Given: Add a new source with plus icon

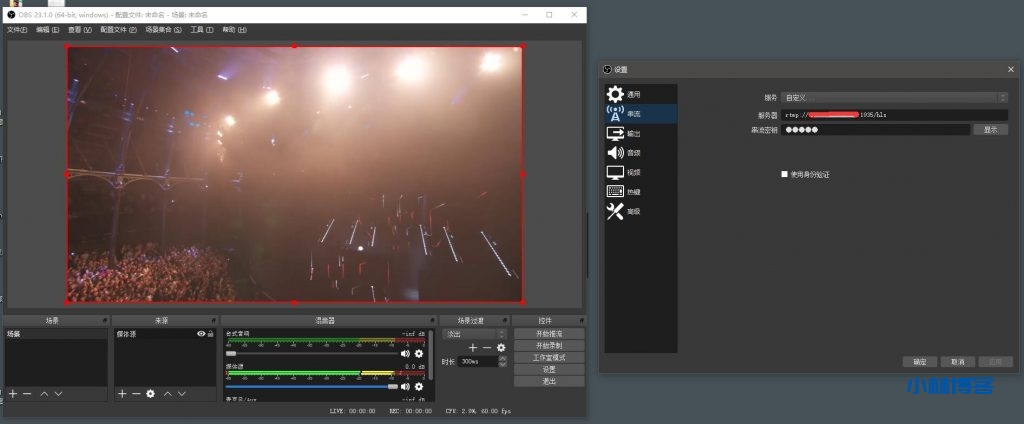Looking at the screenshot, I should 122,394.
